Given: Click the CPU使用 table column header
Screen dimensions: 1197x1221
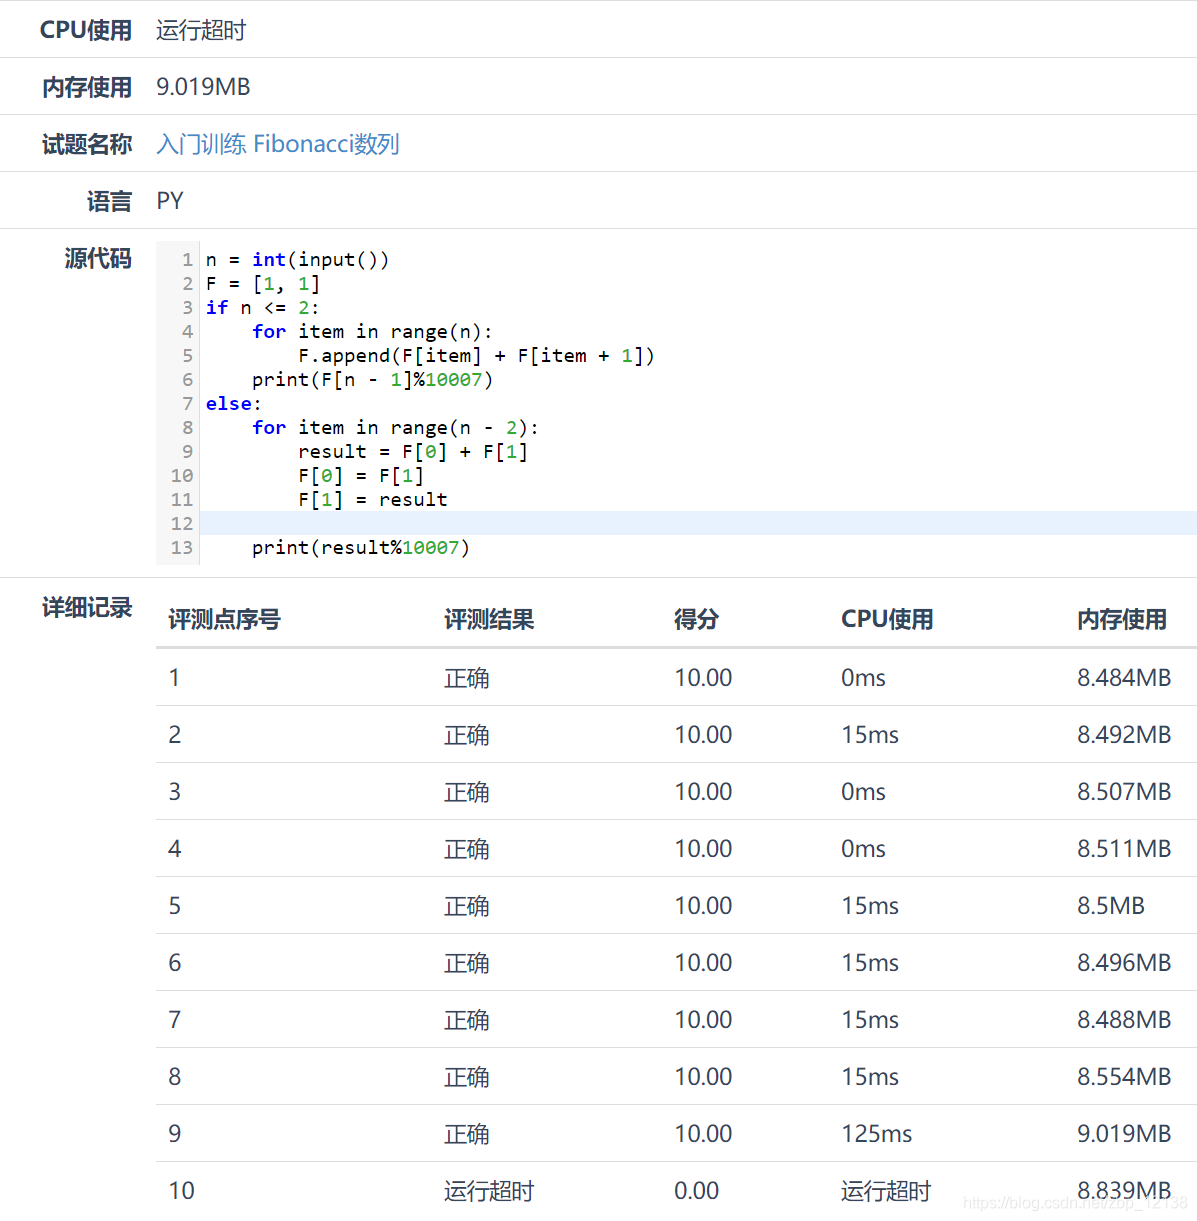Looking at the screenshot, I should click(x=887, y=619).
